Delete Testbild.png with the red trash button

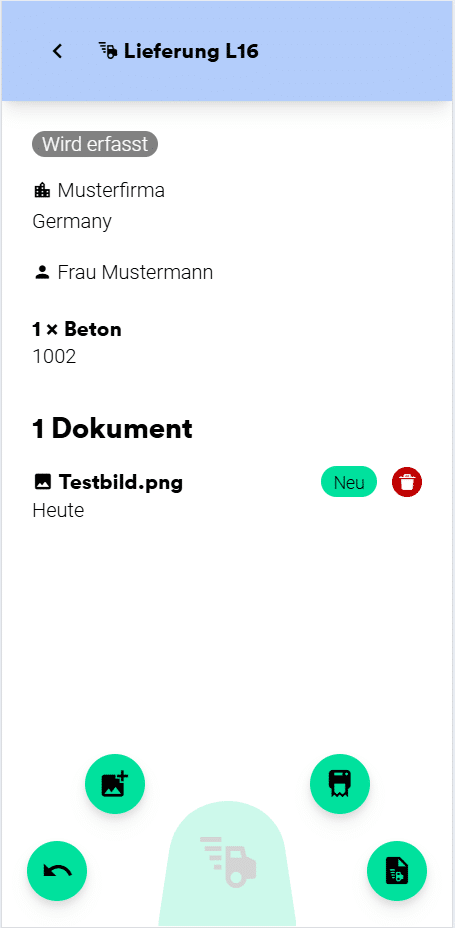(x=407, y=482)
